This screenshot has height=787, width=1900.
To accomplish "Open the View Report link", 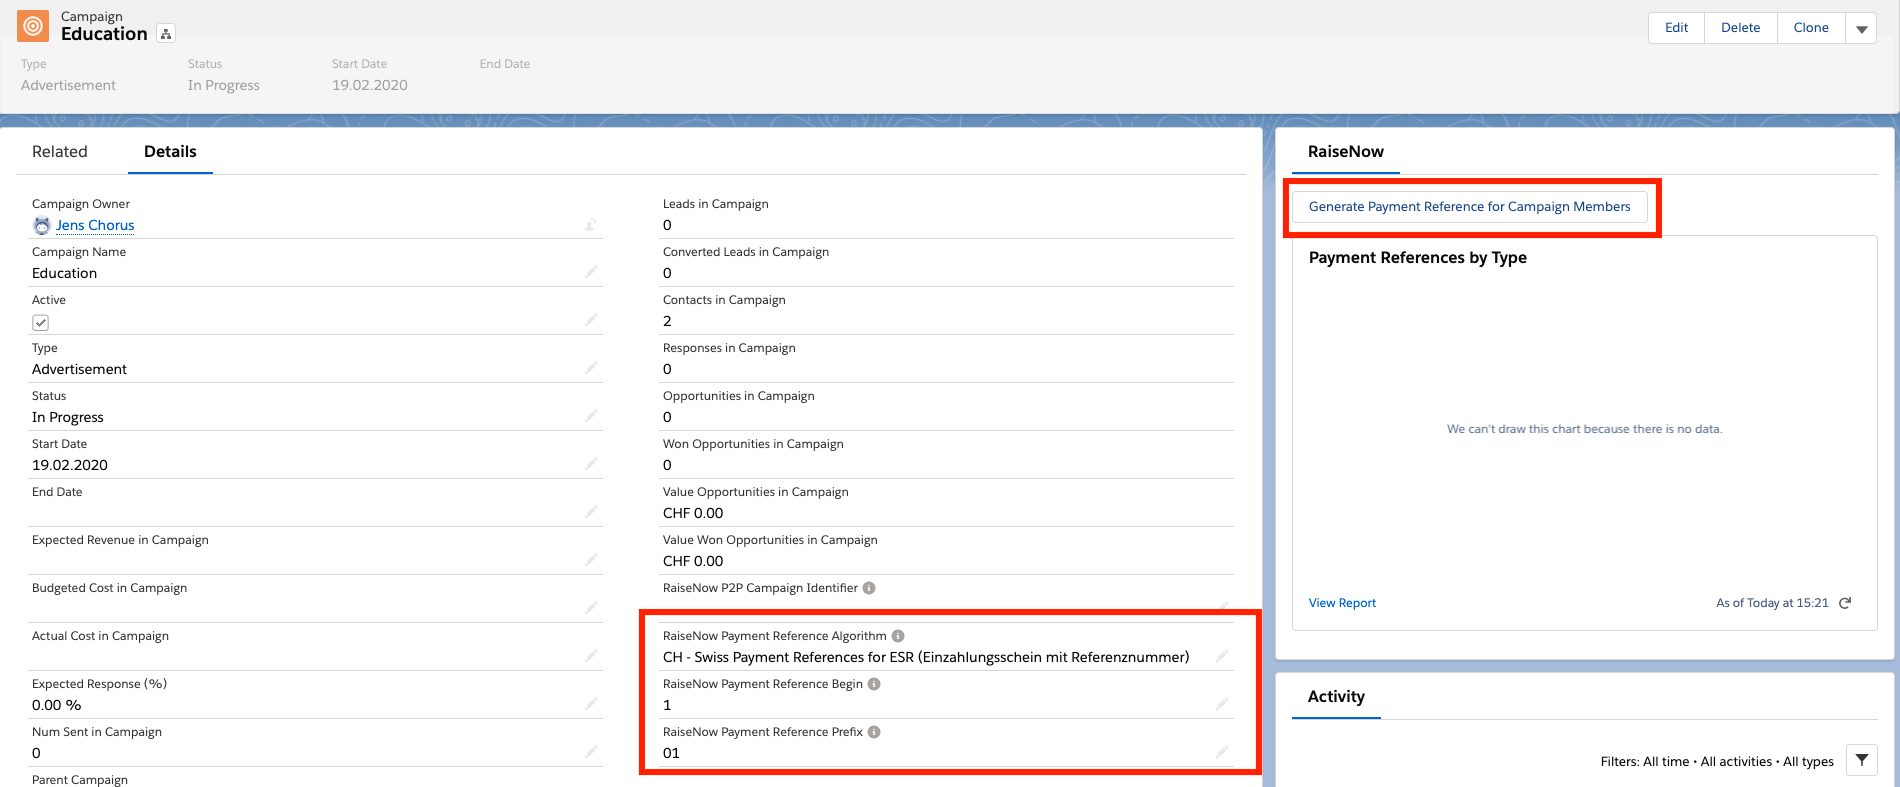I will pyautogui.click(x=1342, y=603).
